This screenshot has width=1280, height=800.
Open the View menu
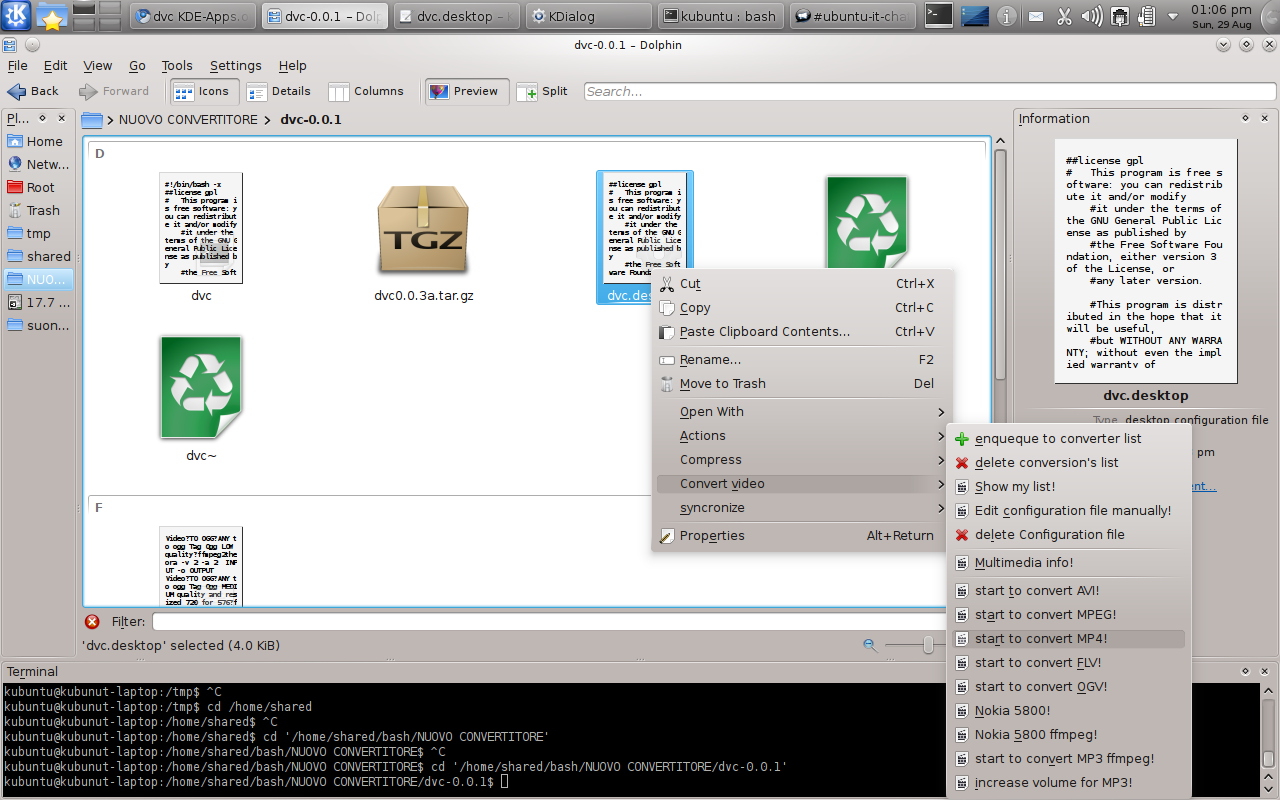(97, 65)
